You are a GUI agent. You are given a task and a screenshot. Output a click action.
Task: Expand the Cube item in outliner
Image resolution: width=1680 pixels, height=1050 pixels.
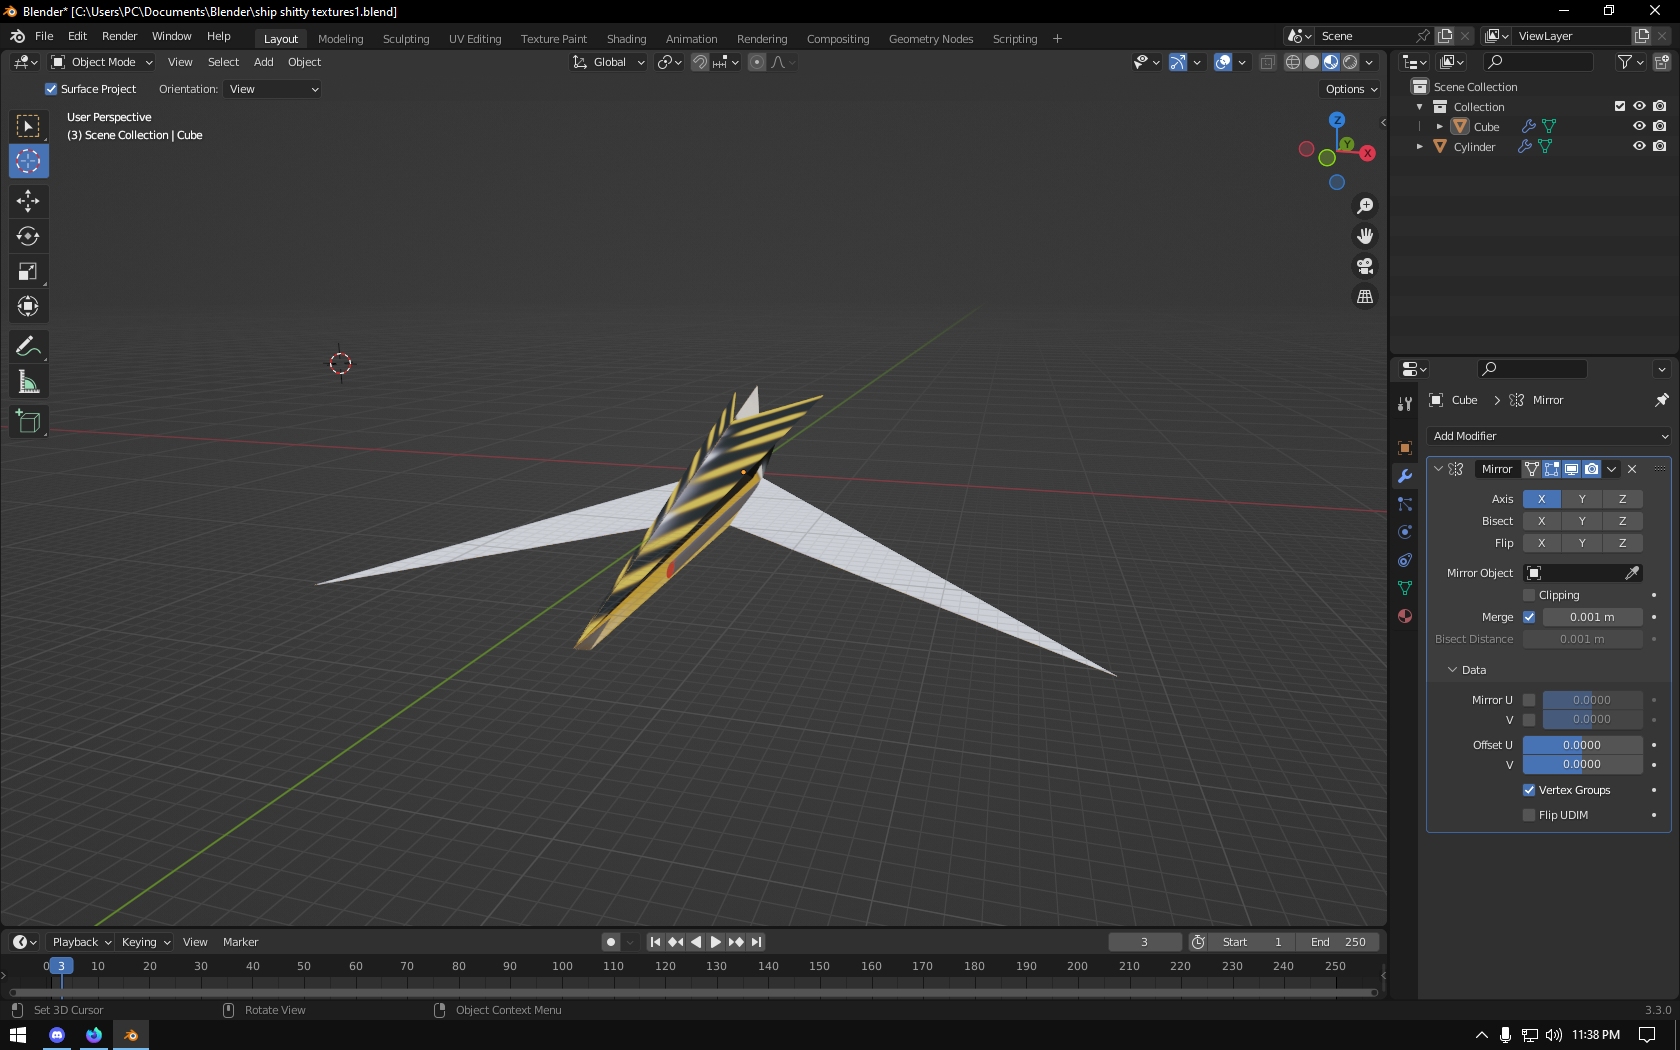pos(1439,126)
